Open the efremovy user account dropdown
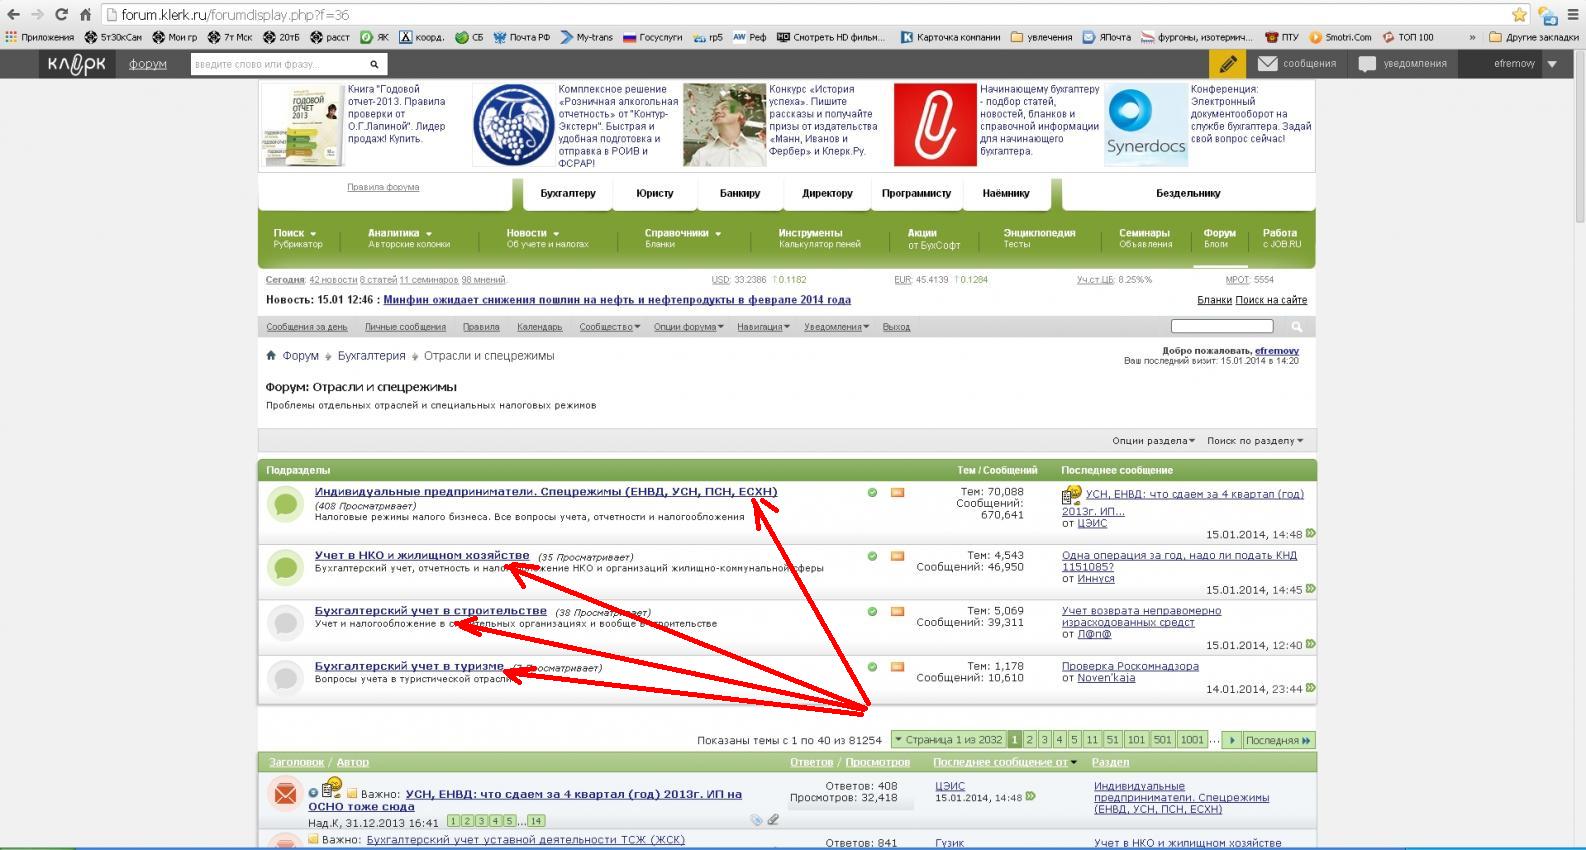 (x=1552, y=64)
